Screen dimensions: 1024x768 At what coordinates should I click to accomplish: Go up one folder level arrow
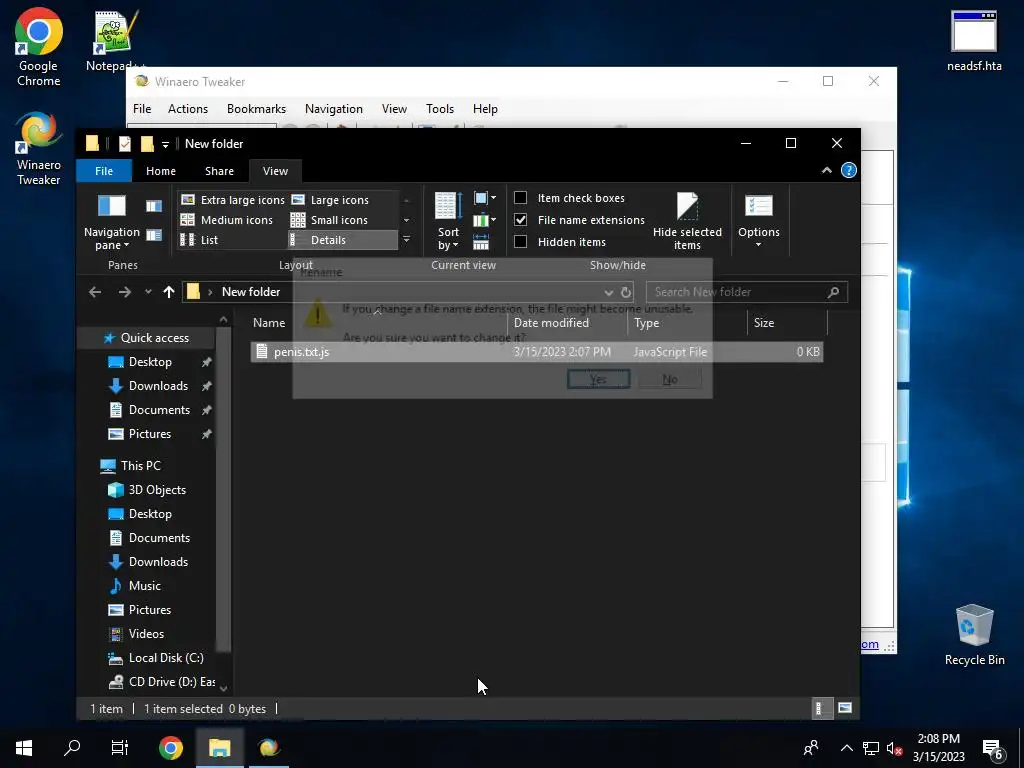168,292
